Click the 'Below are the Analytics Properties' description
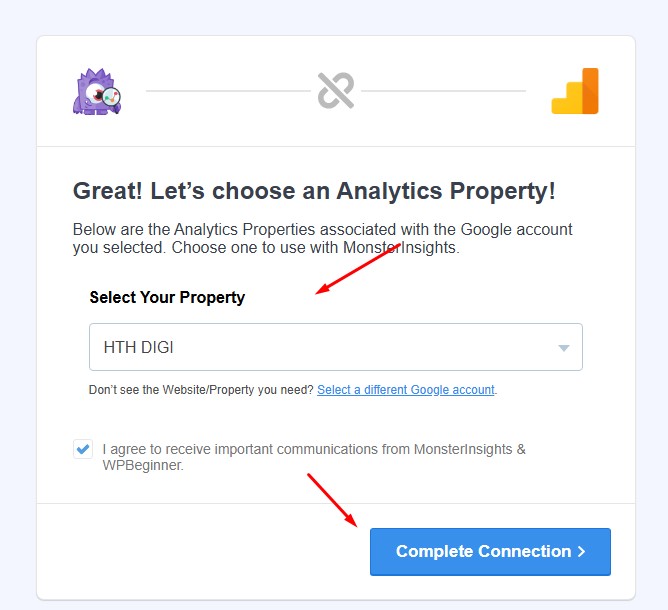668x610 pixels. click(x=322, y=238)
